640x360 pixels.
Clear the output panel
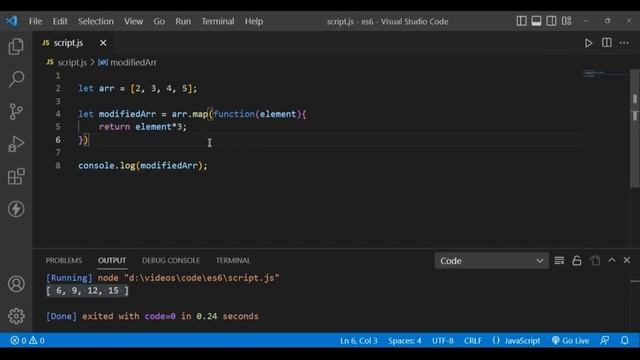click(x=559, y=260)
